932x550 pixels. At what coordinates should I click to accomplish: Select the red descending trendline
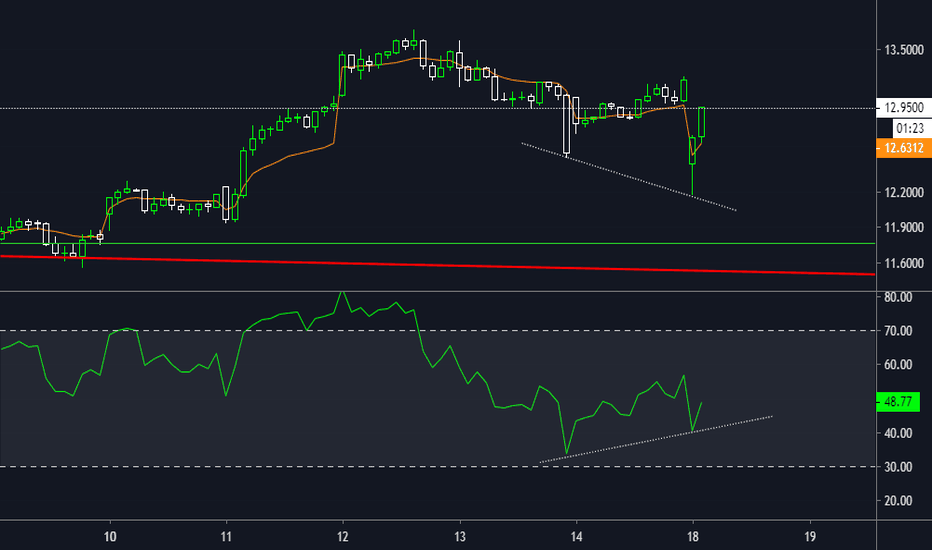point(437,265)
